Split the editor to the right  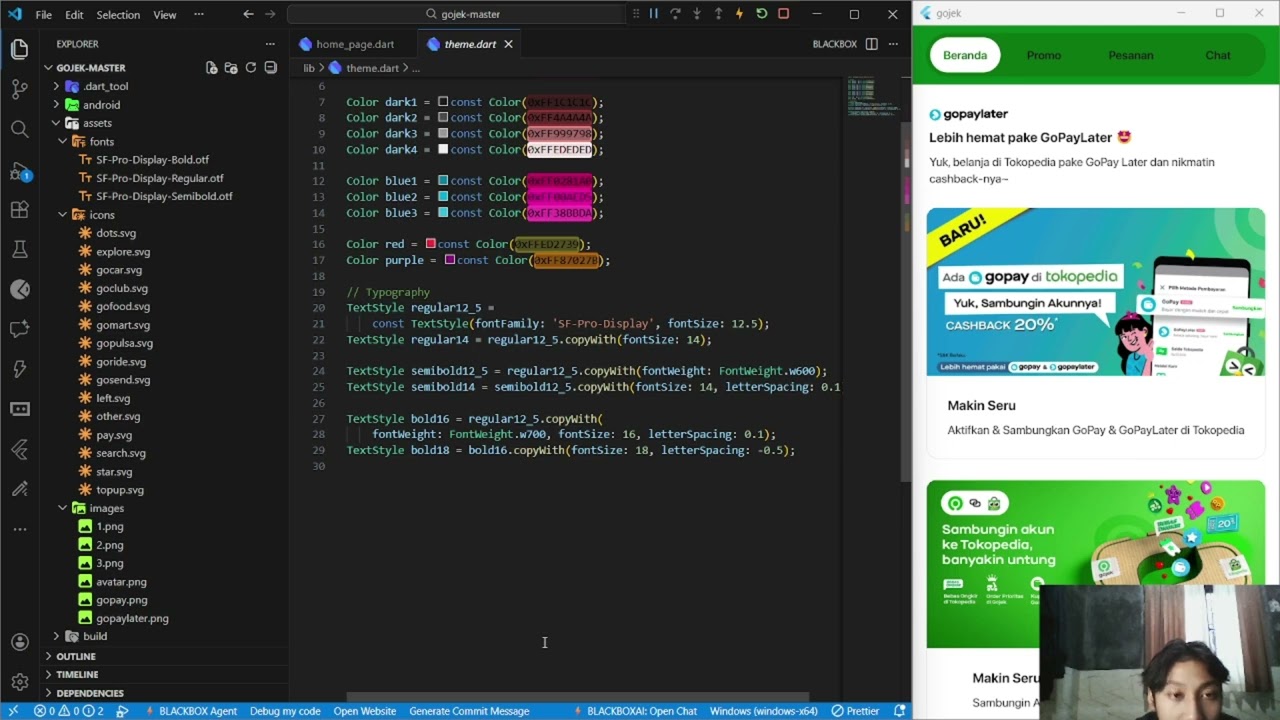[871, 44]
